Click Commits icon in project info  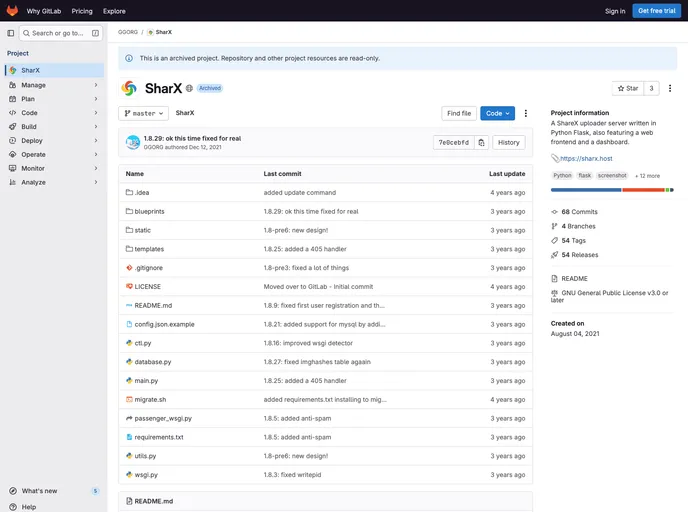554,211
